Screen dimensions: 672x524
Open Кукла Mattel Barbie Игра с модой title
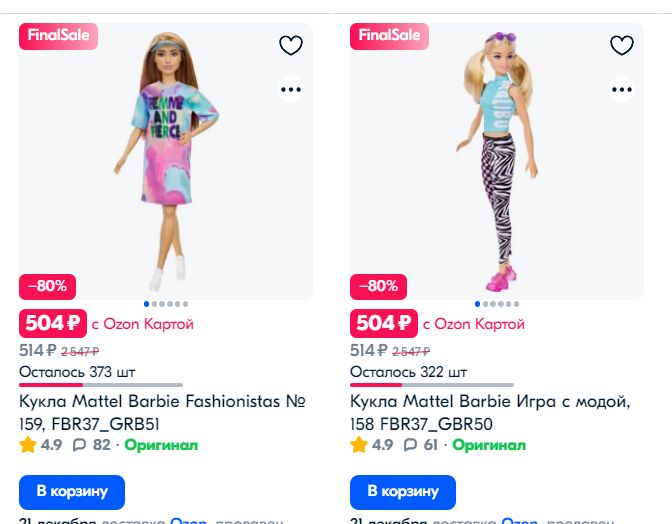pyautogui.click(x=490, y=412)
